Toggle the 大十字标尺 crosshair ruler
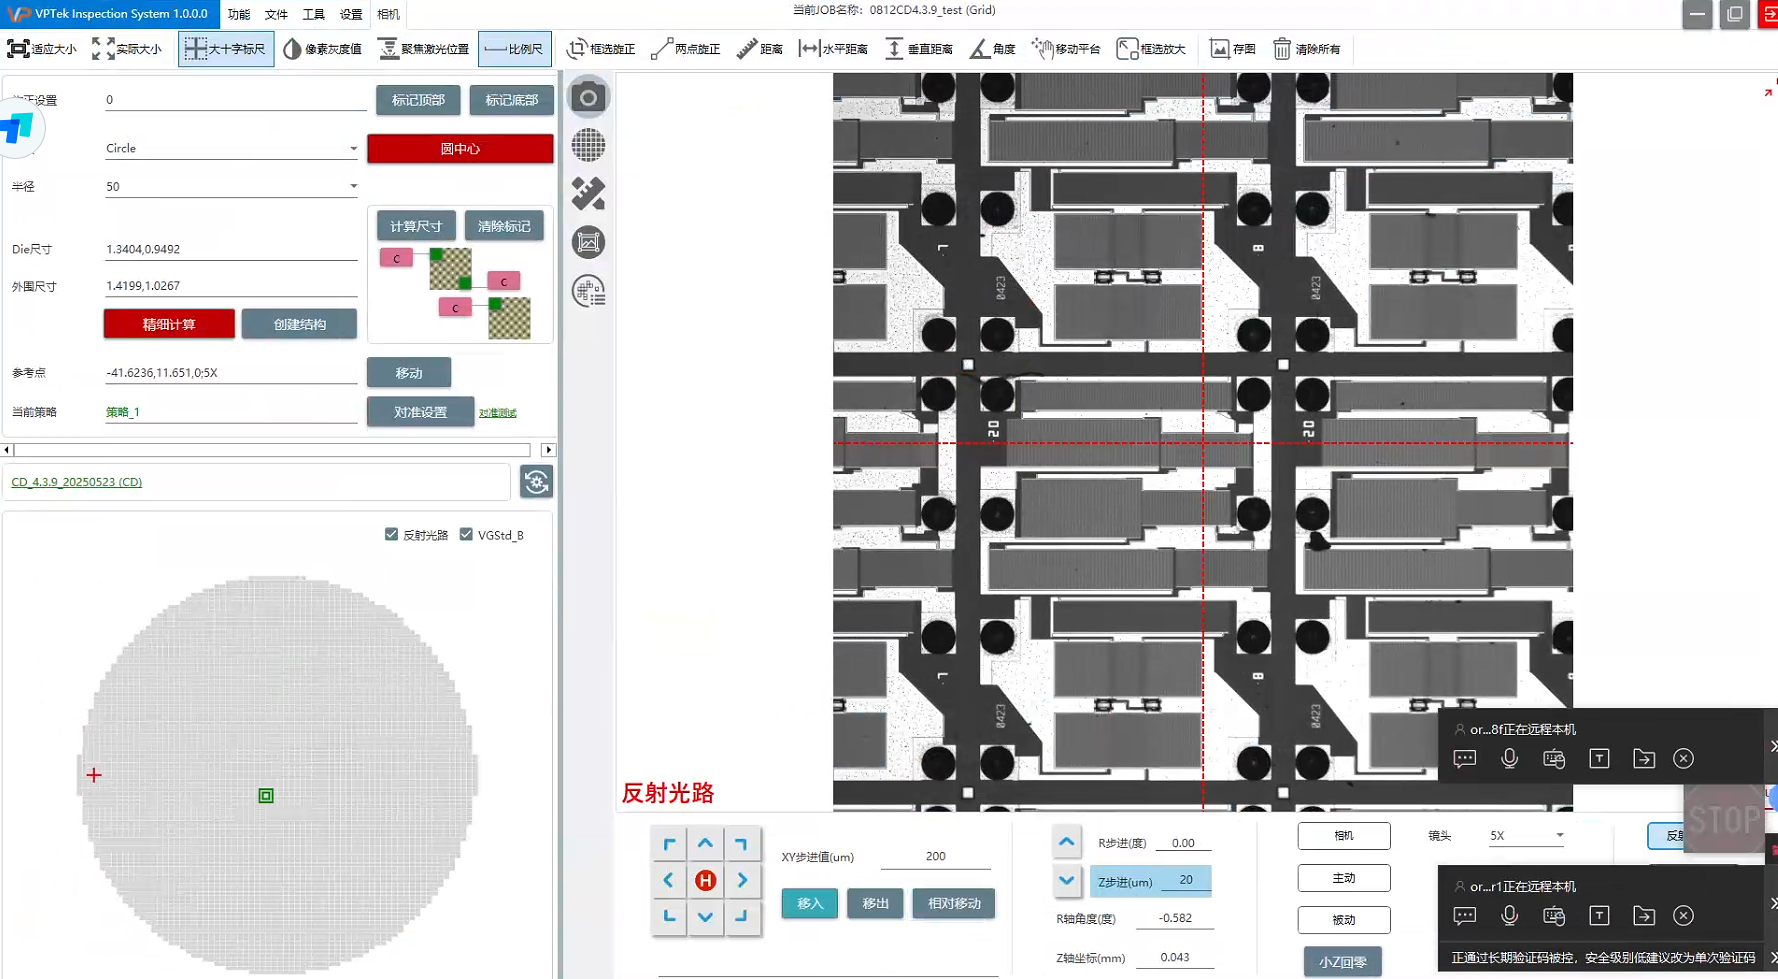The width and height of the screenshot is (1778, 979). [x=226, y=49]
